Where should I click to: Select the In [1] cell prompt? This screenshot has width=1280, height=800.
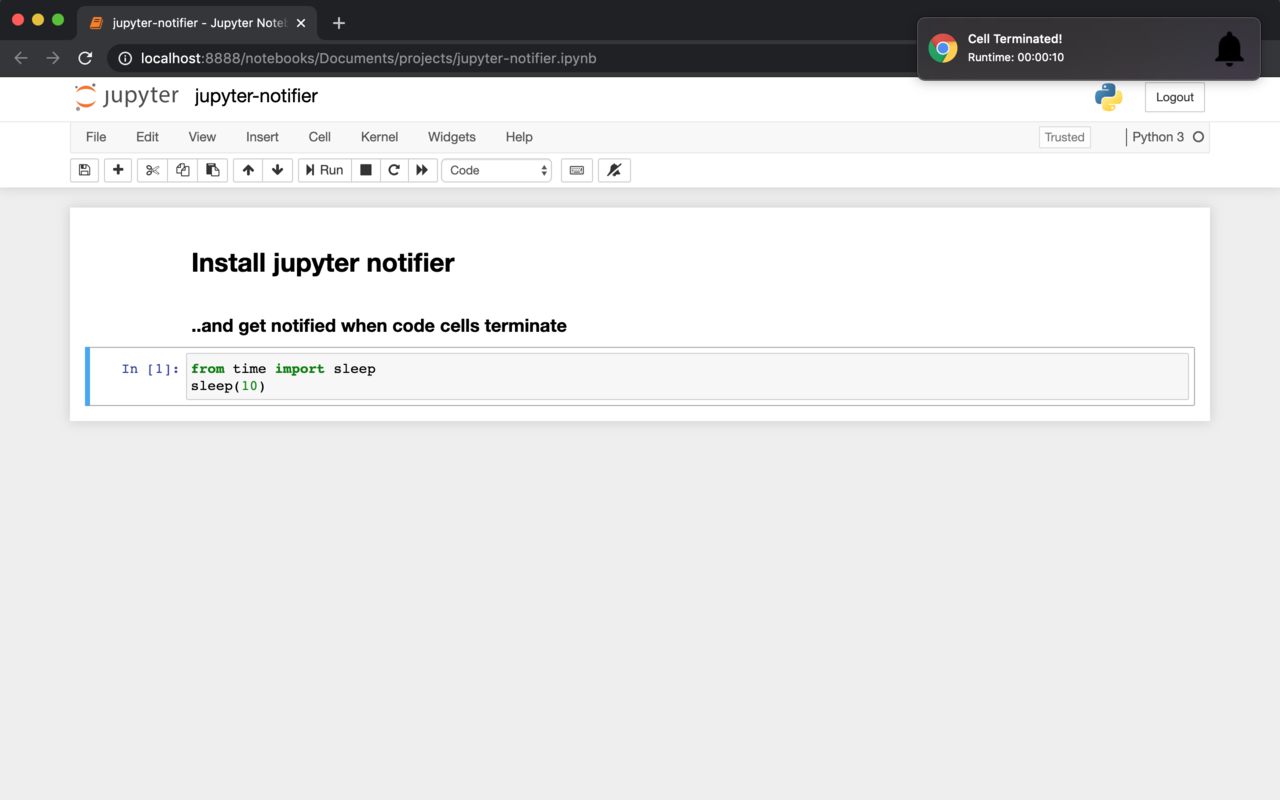tap(150, 369)
